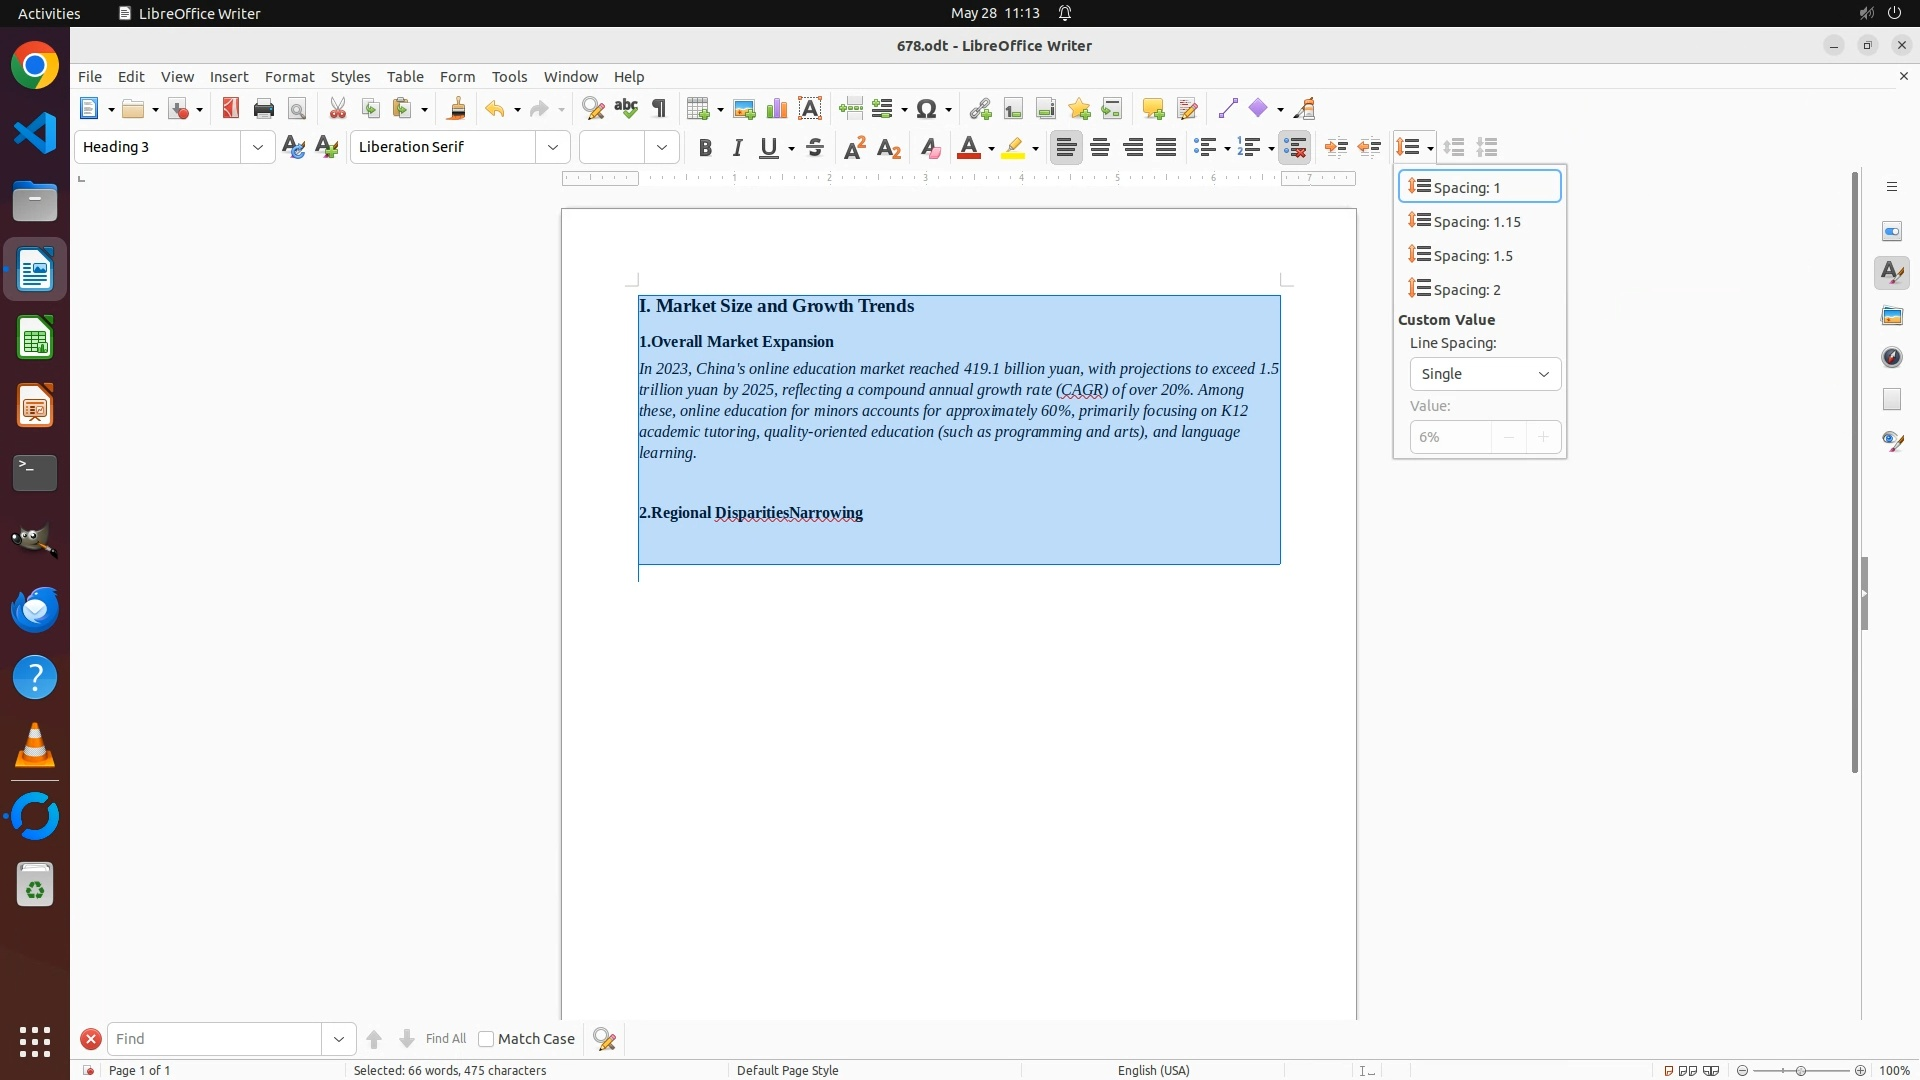Open the Paragraph Style dropdown list
The image size is (1920, 1080).
point(258,147)
